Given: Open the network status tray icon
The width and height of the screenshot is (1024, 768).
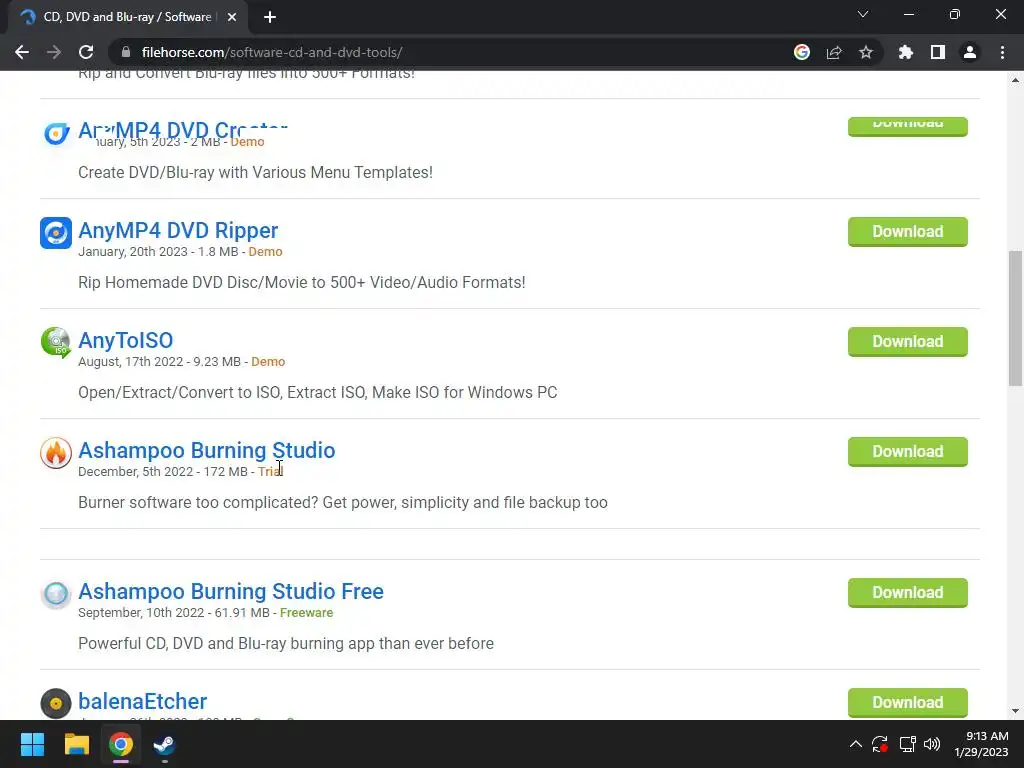Looking at the screenshot, I should [907, 744].
